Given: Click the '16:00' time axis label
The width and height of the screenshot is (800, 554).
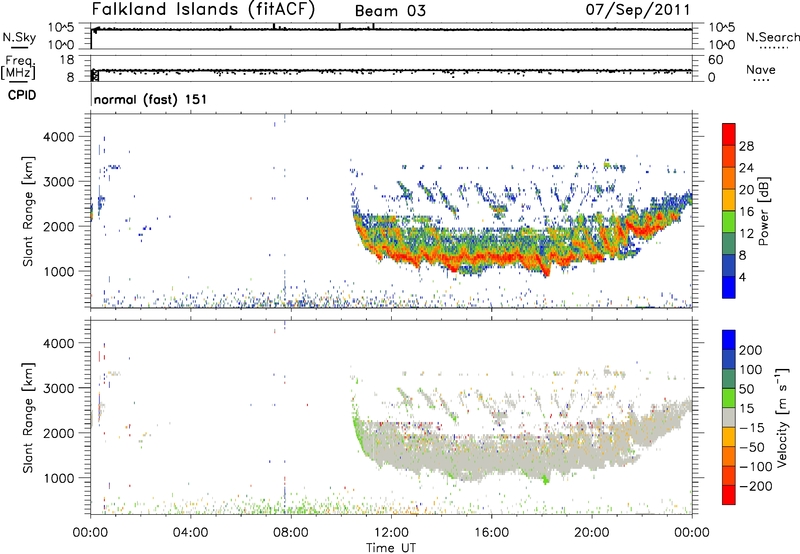Looking at the screenshot, I should coord(491,533).
